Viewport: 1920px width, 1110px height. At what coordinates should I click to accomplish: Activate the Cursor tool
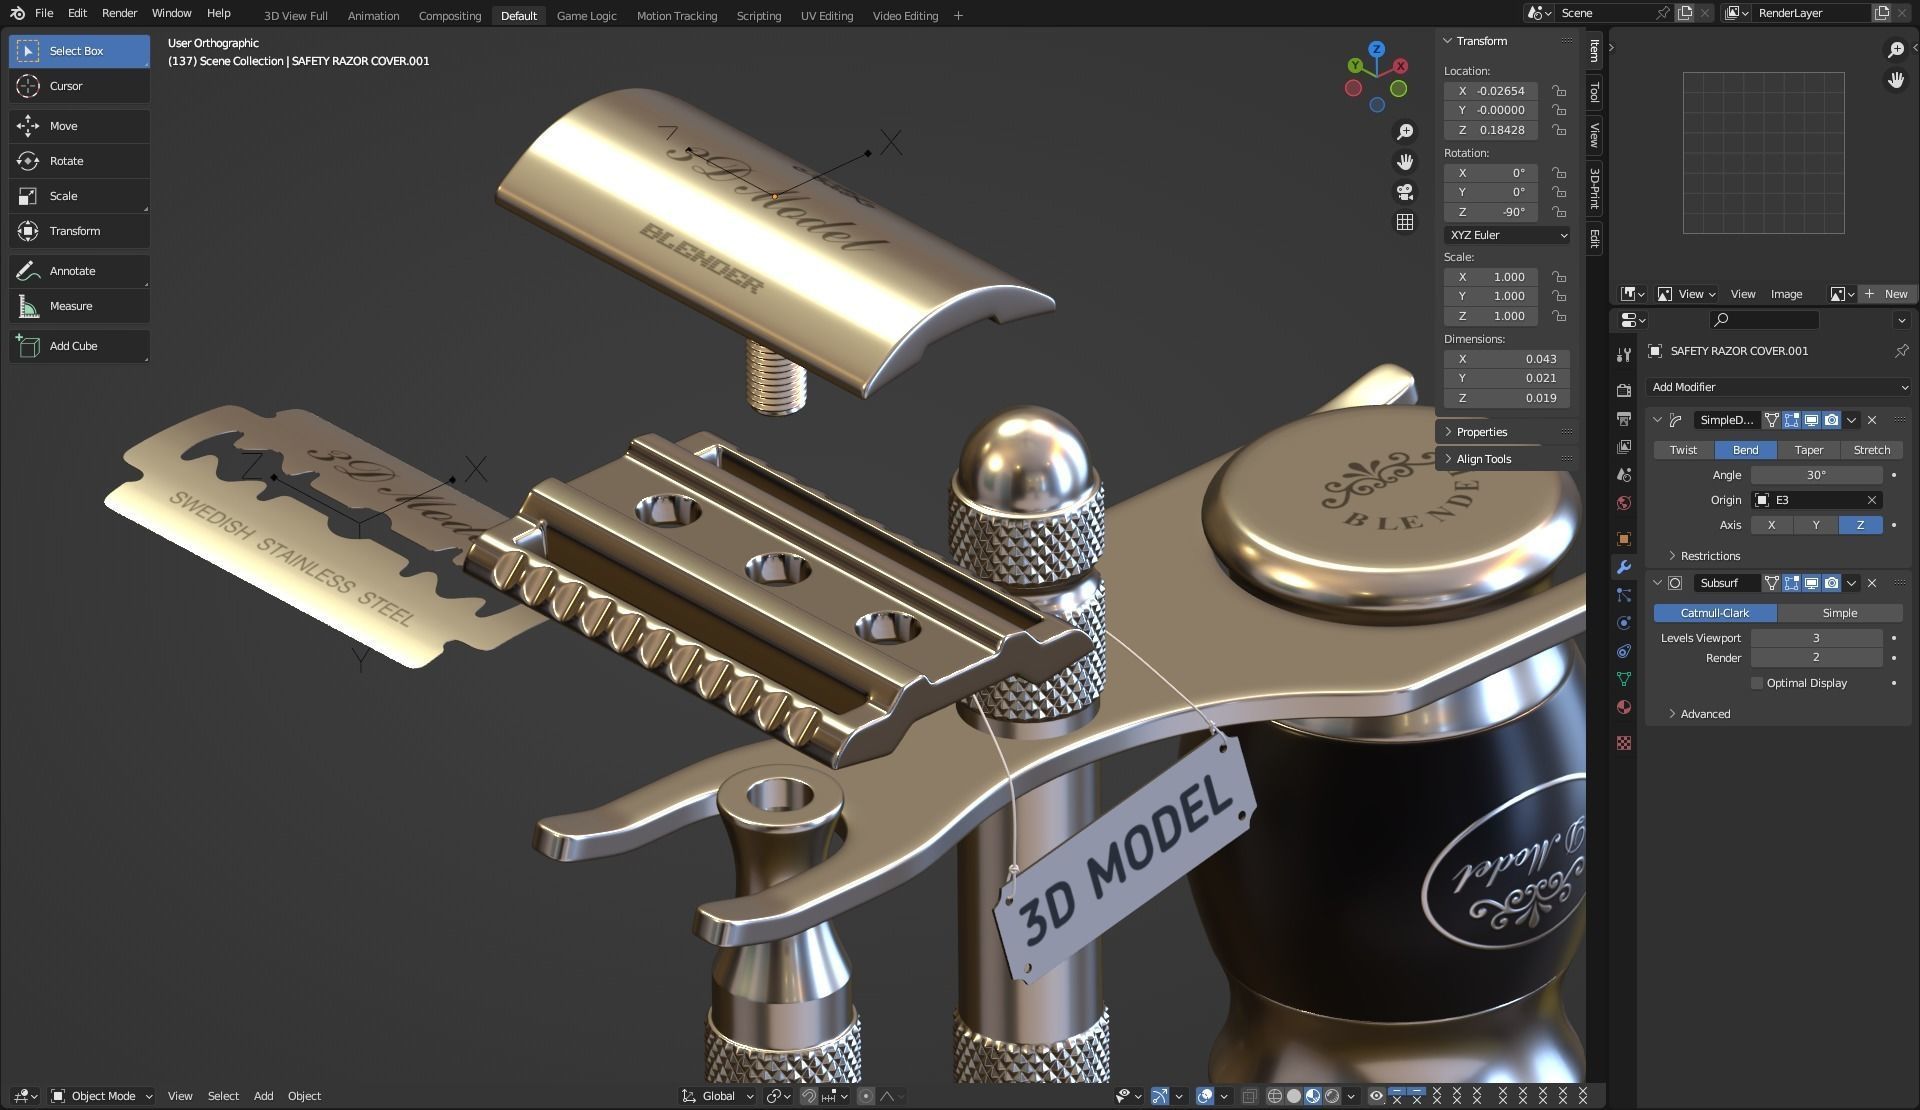[79, 86]
